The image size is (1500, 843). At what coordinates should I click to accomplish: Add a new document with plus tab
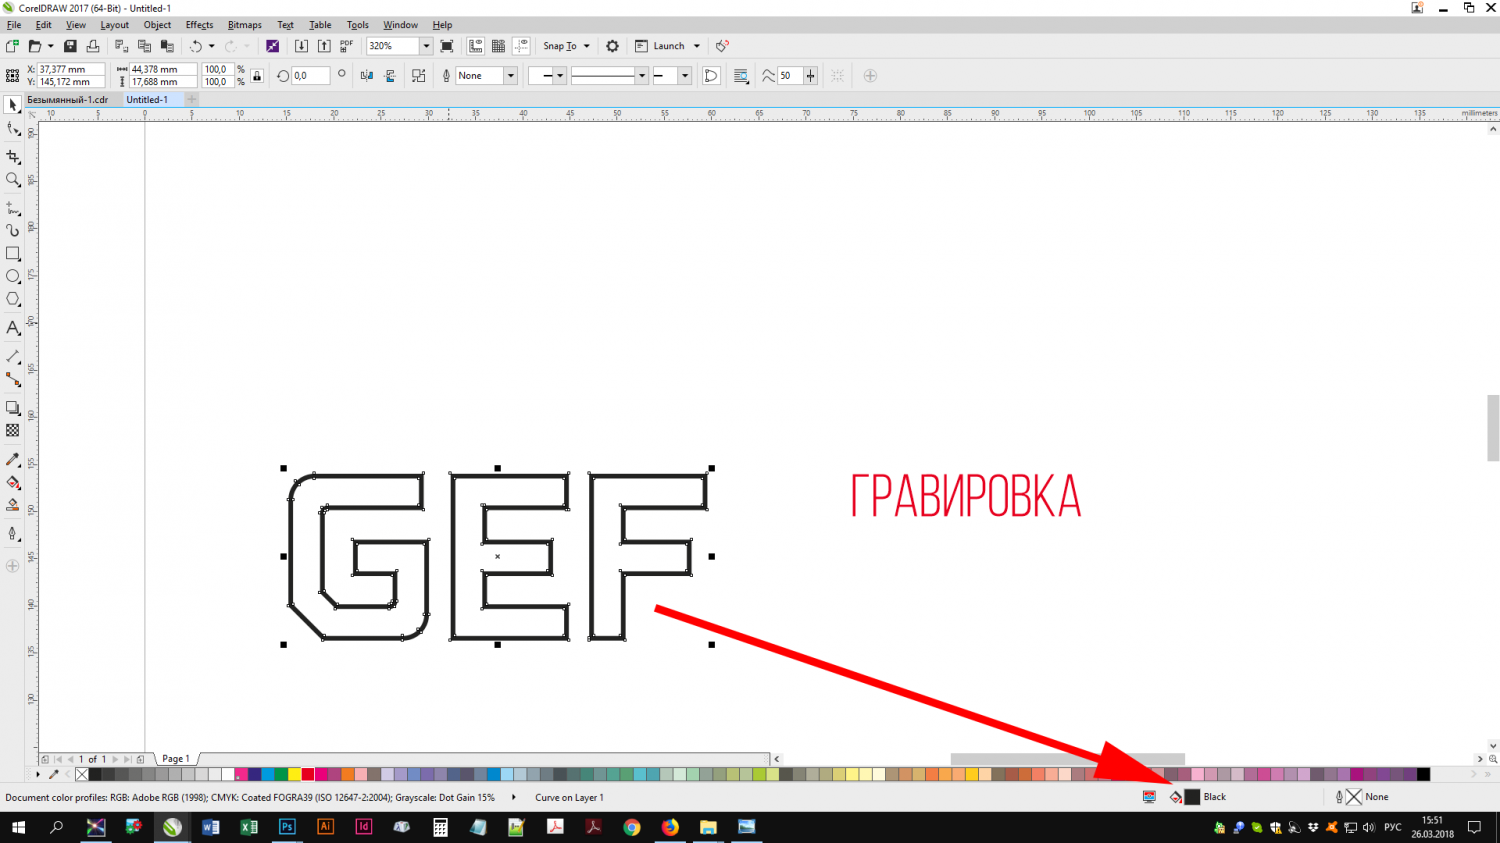[x=191, y=100]
